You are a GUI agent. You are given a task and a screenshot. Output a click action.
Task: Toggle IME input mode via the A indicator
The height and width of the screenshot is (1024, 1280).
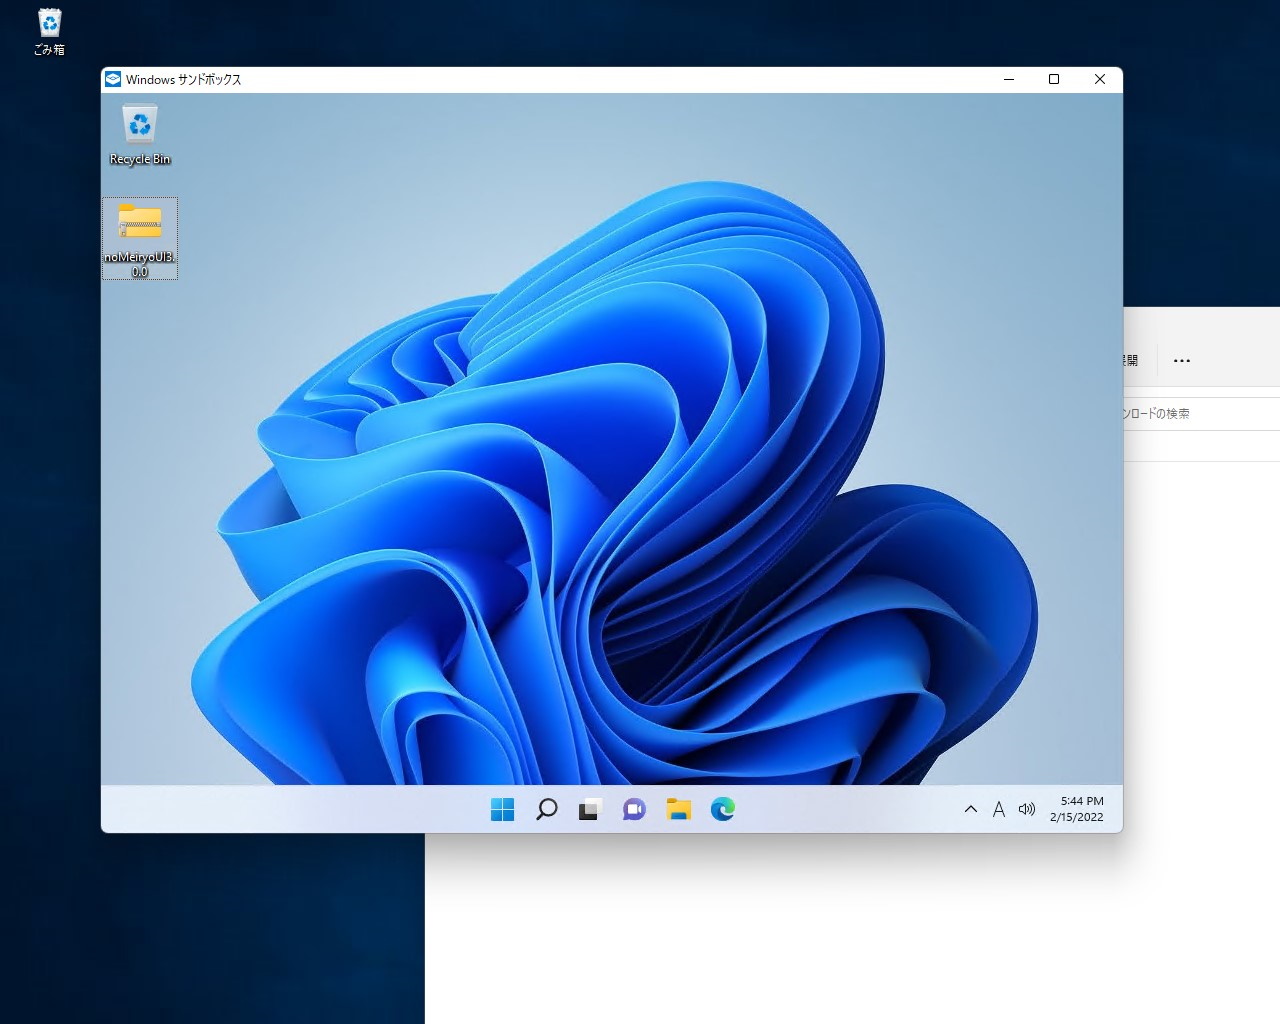999,809
